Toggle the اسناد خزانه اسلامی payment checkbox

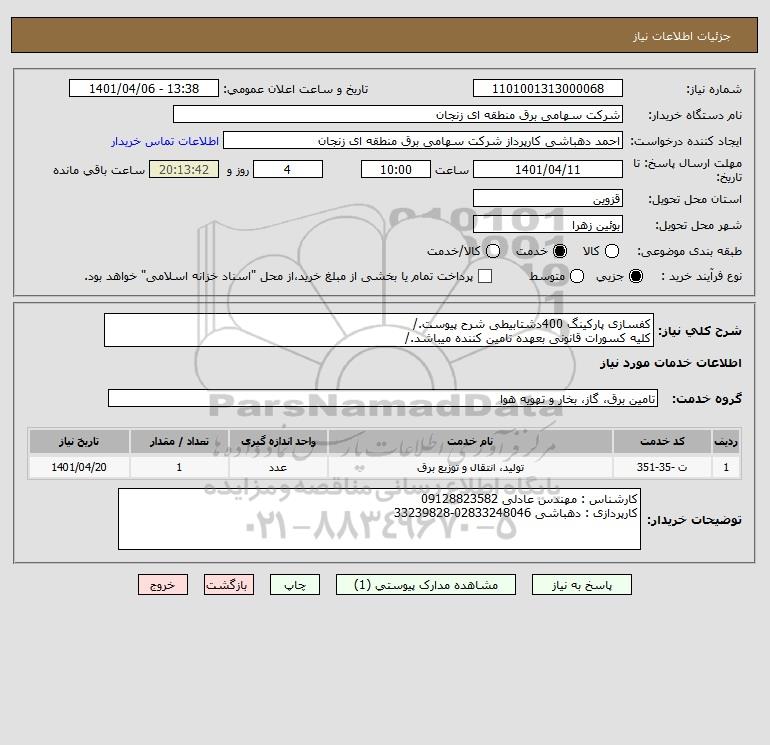tap(485, 276)
